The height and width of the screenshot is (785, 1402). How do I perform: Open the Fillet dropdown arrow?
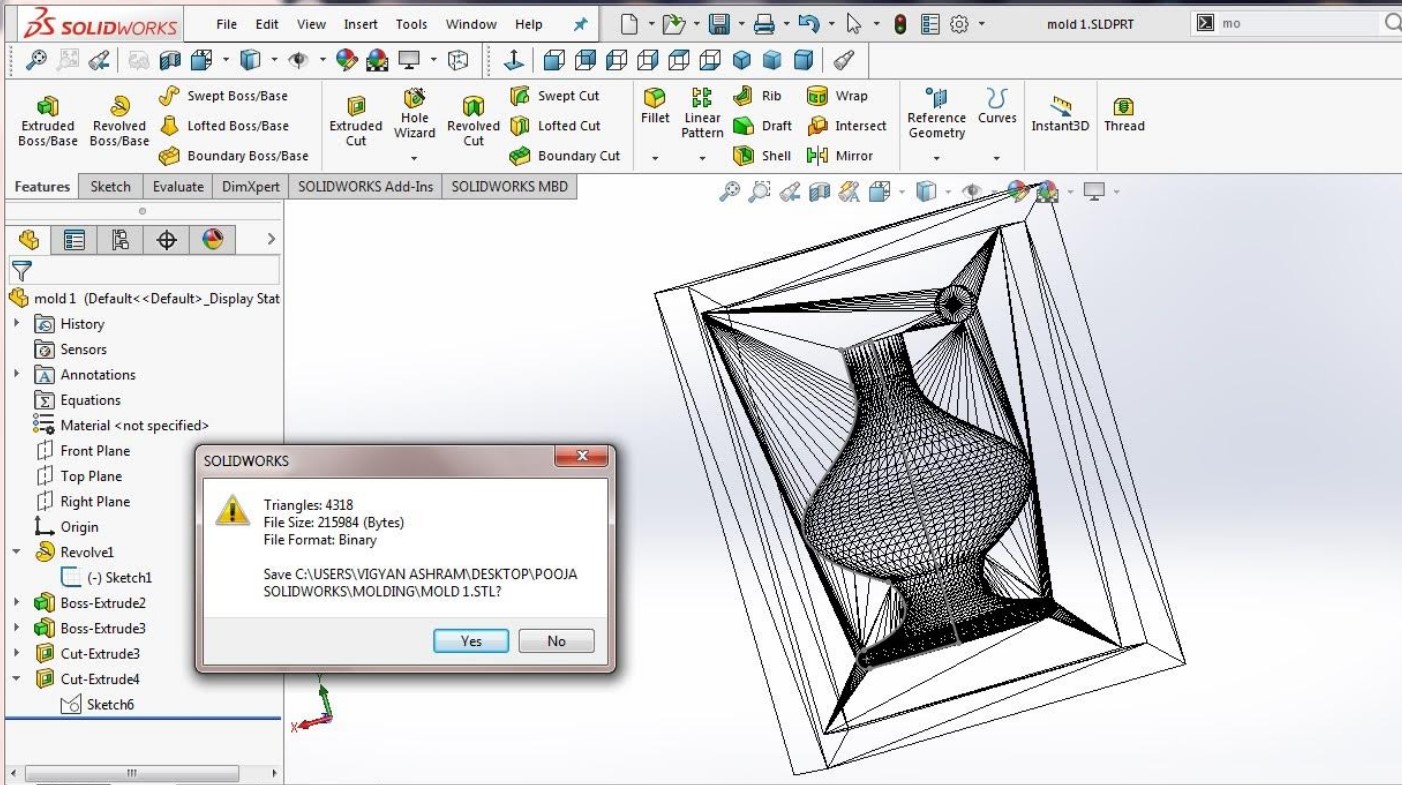[x=655, y=158]
